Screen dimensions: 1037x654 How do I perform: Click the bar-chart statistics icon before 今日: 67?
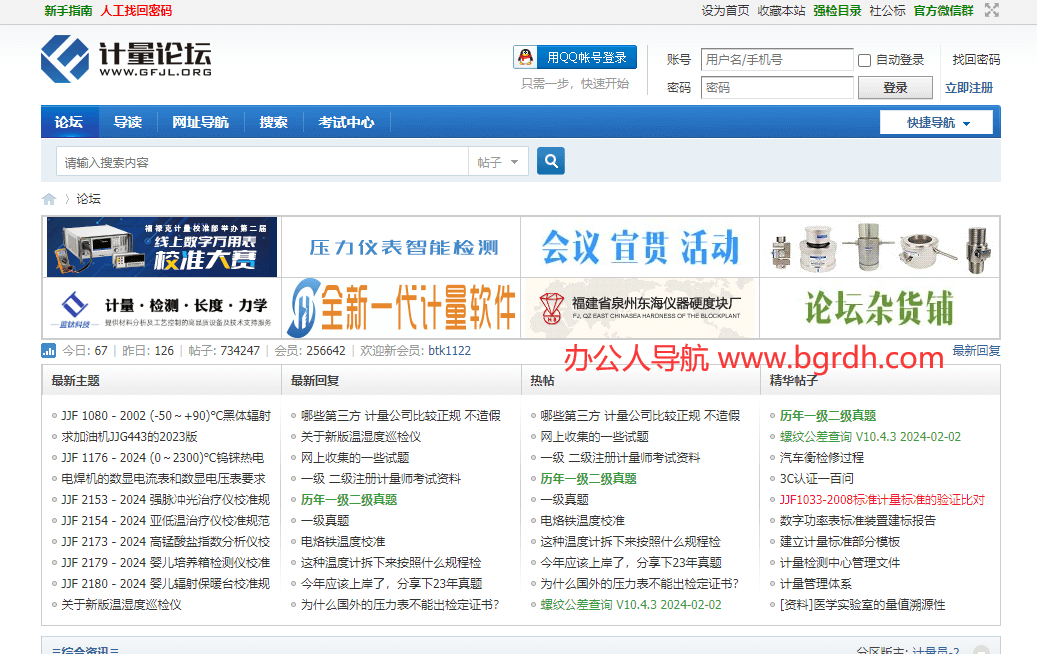click(x=48, y=351)
